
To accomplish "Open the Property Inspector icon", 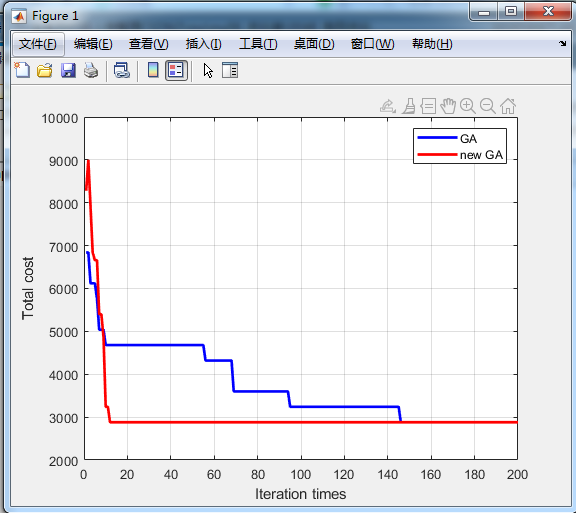I will pyautogui.click(x=230, y=70).
